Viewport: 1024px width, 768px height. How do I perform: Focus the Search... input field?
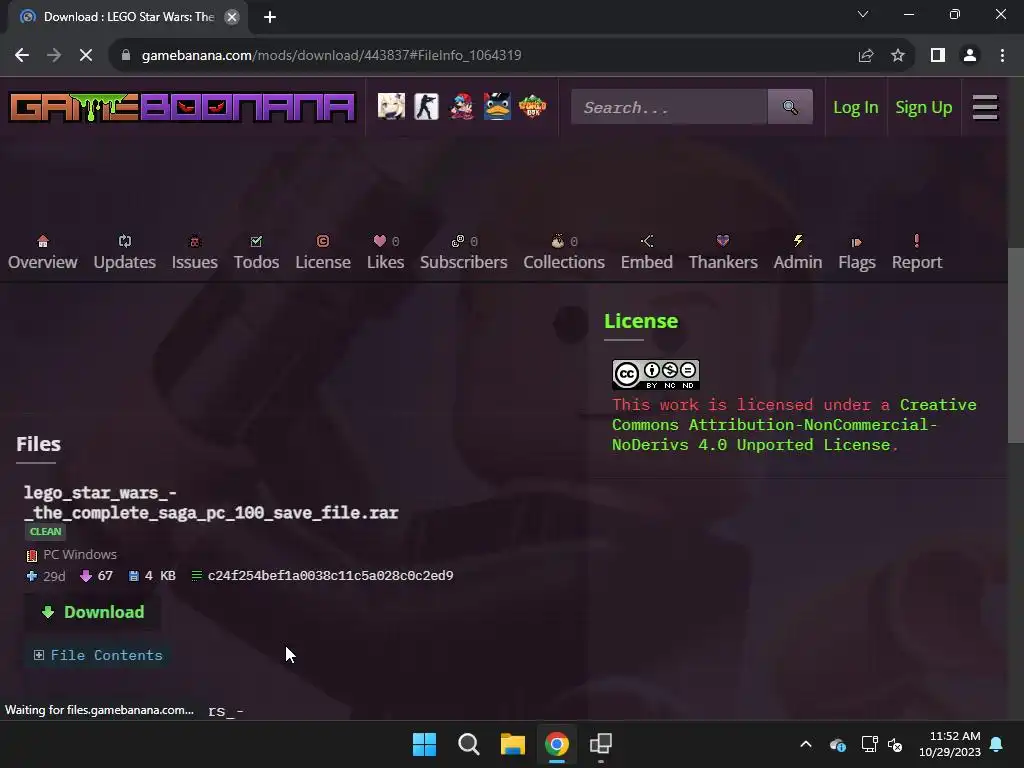coord(669,107)
